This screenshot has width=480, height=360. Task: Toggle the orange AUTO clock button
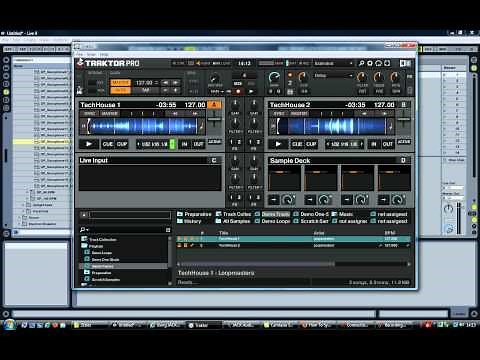click(120, 90)
